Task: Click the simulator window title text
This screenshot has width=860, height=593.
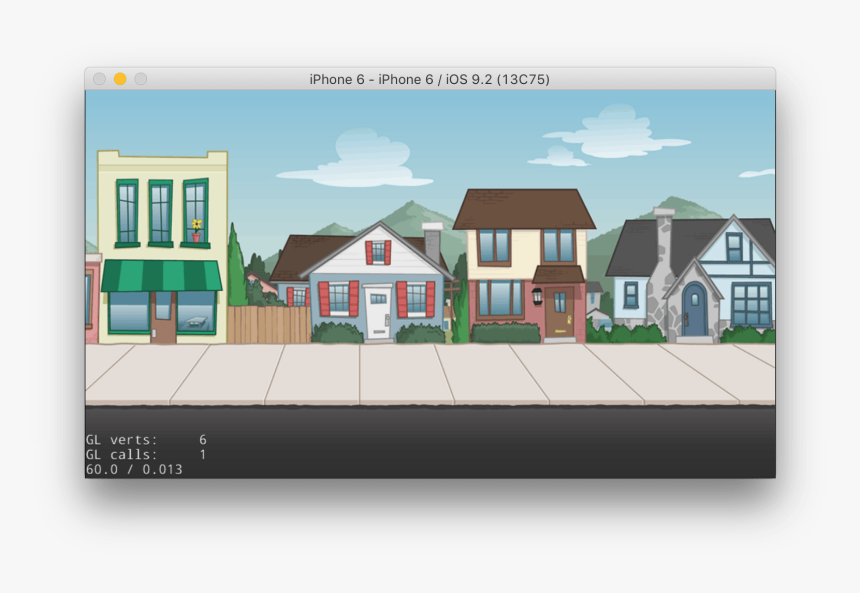Action: pos(430,78)
